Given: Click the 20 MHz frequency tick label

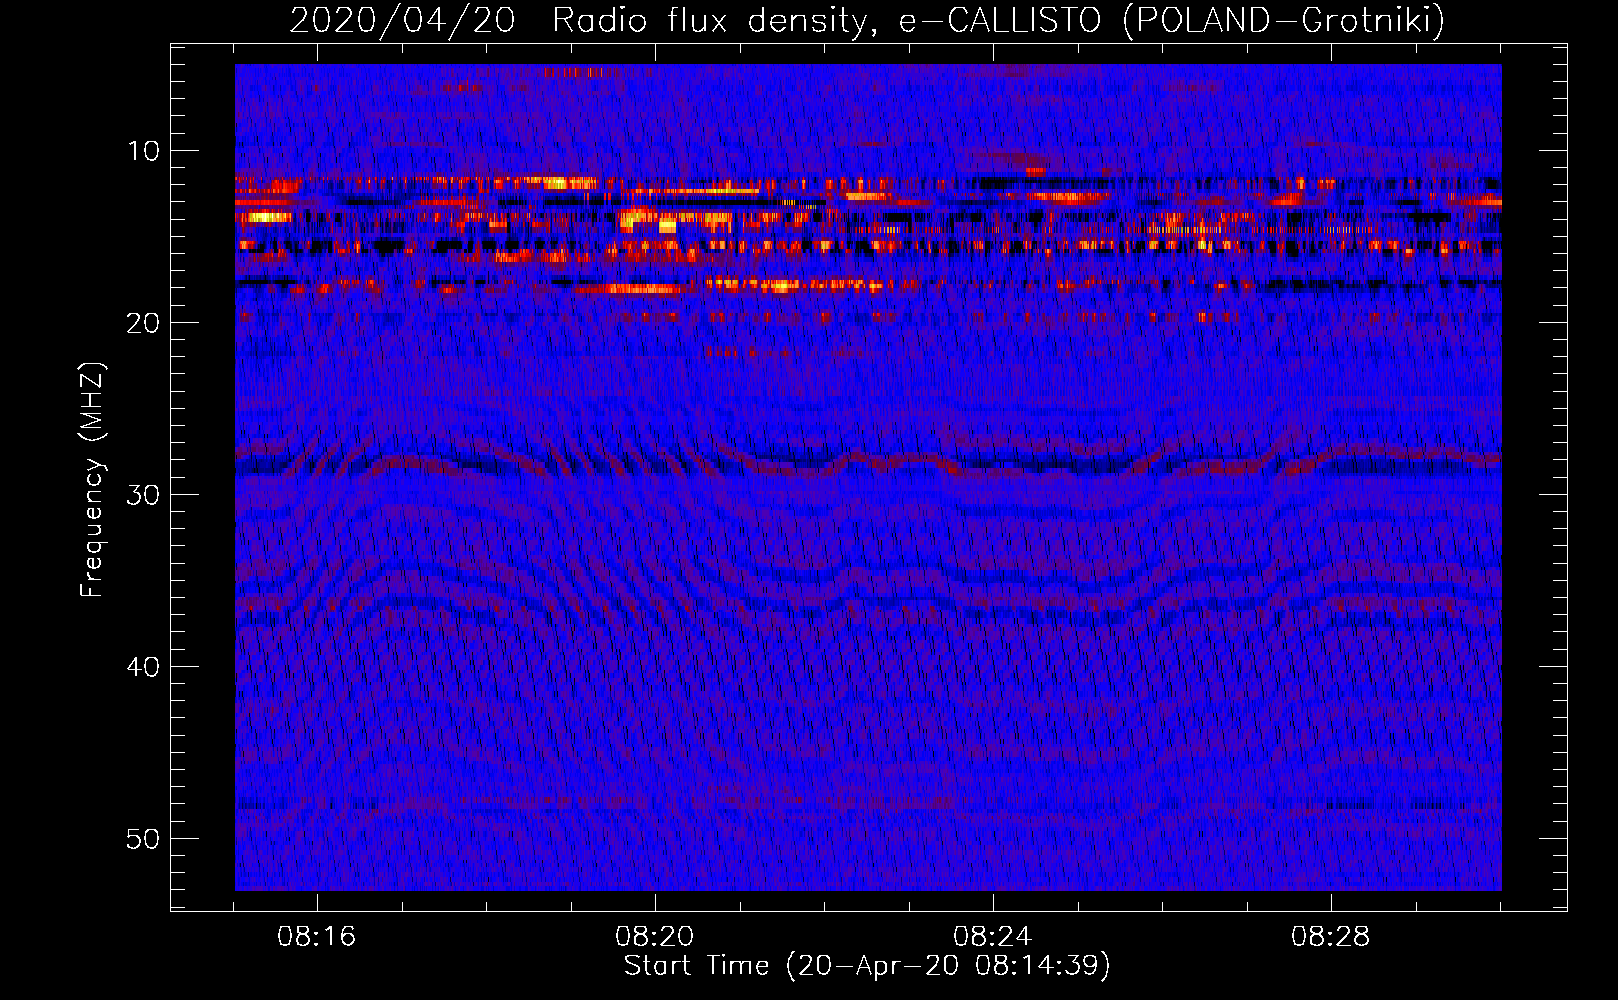Looking at the screenshot, I should click(144, 323).
